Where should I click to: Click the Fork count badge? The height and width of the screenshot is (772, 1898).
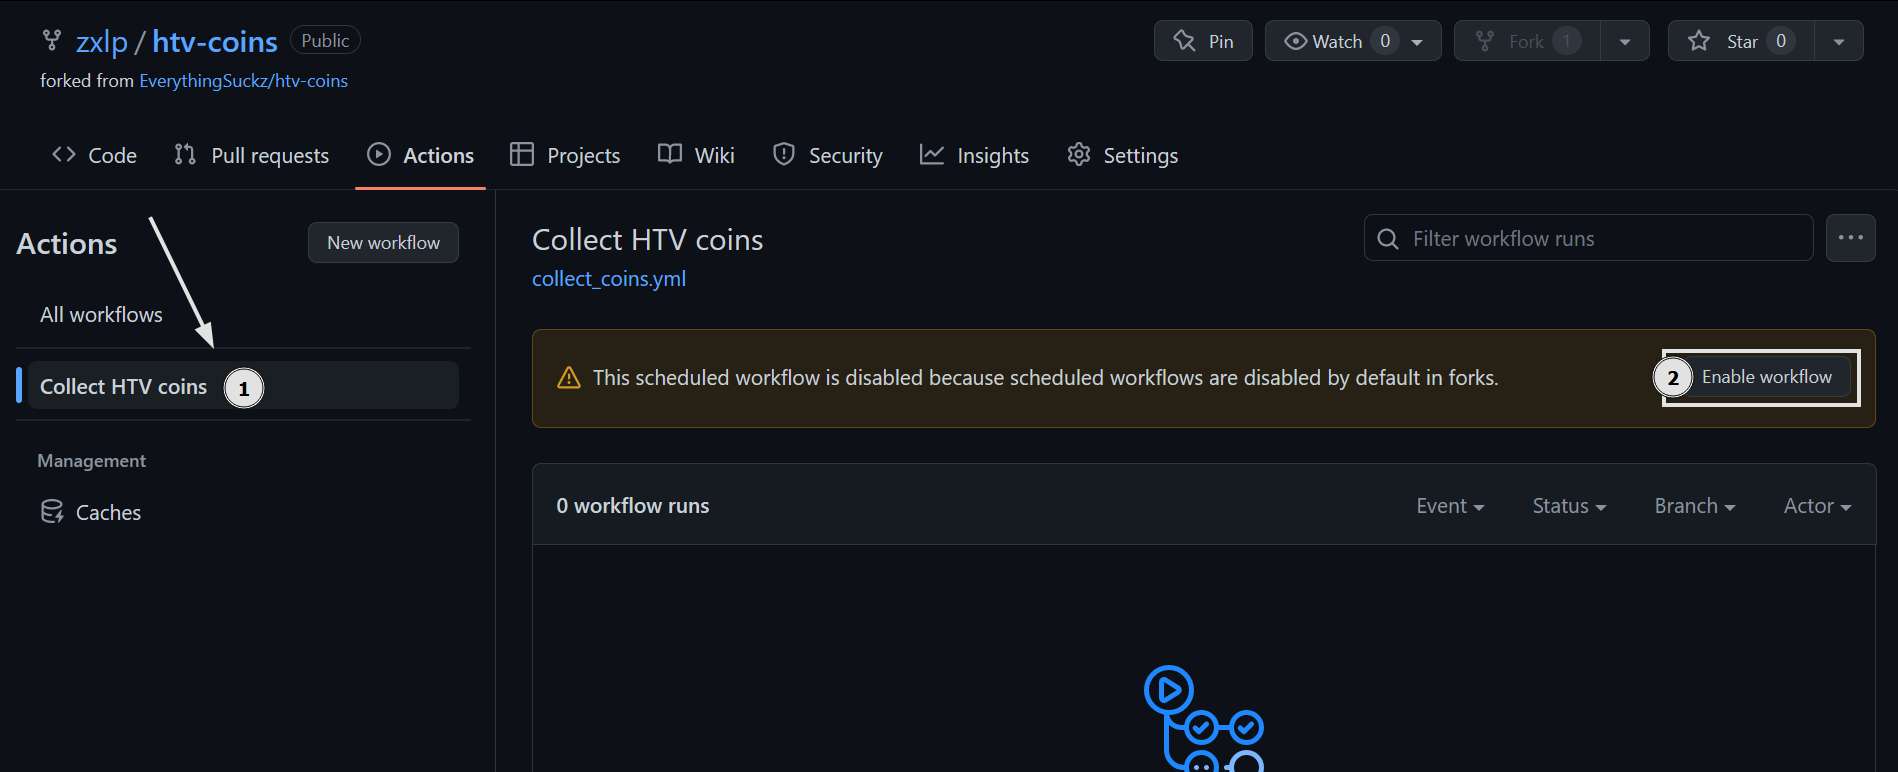[1567, 41]
